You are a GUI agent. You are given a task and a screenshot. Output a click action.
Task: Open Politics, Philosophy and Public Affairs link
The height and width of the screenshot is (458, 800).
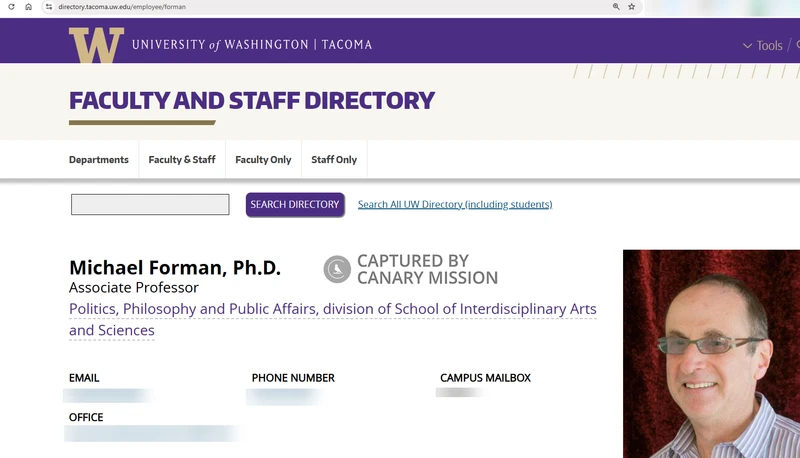pos(333,319)
